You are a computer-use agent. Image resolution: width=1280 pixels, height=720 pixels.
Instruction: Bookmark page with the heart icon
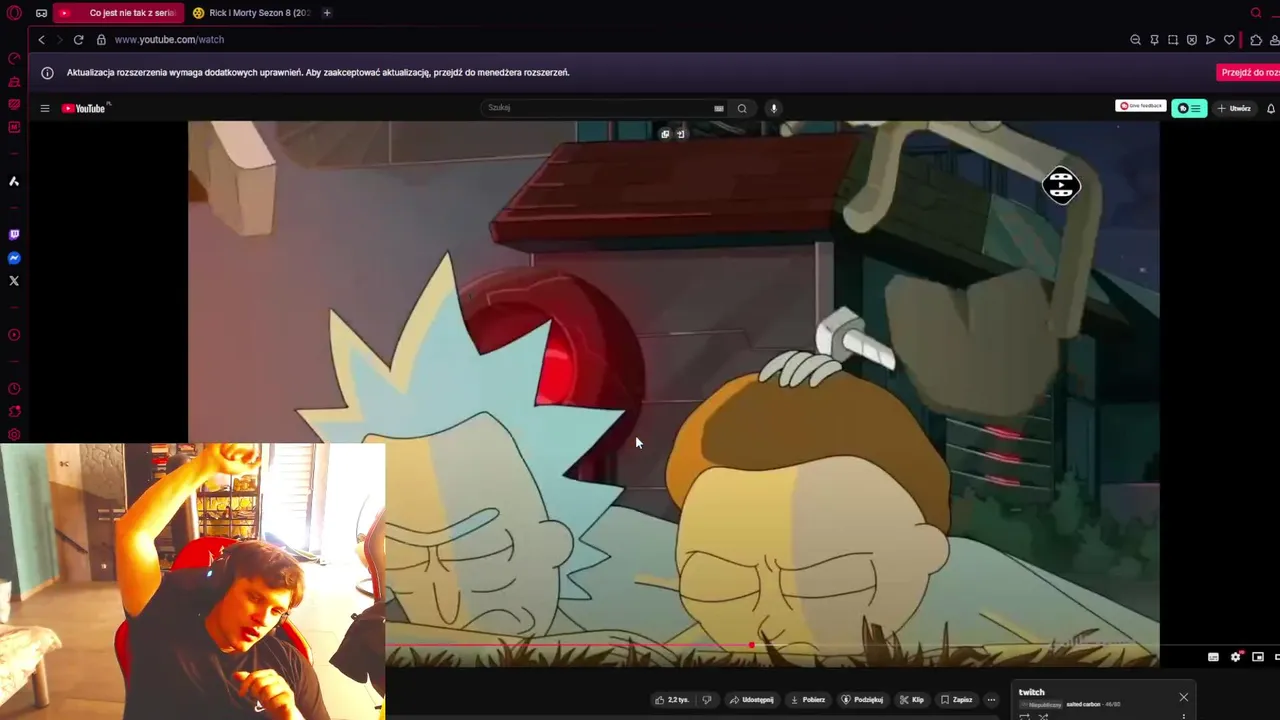(x=1229, y=40)
